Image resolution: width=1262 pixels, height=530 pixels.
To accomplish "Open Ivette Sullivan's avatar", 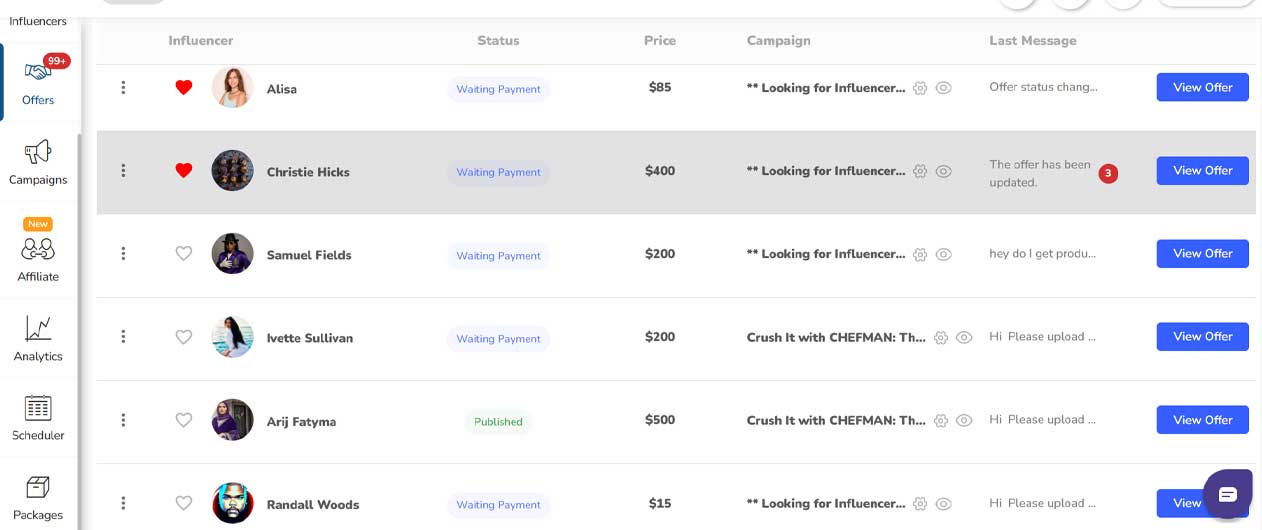I will click(232, 337).
